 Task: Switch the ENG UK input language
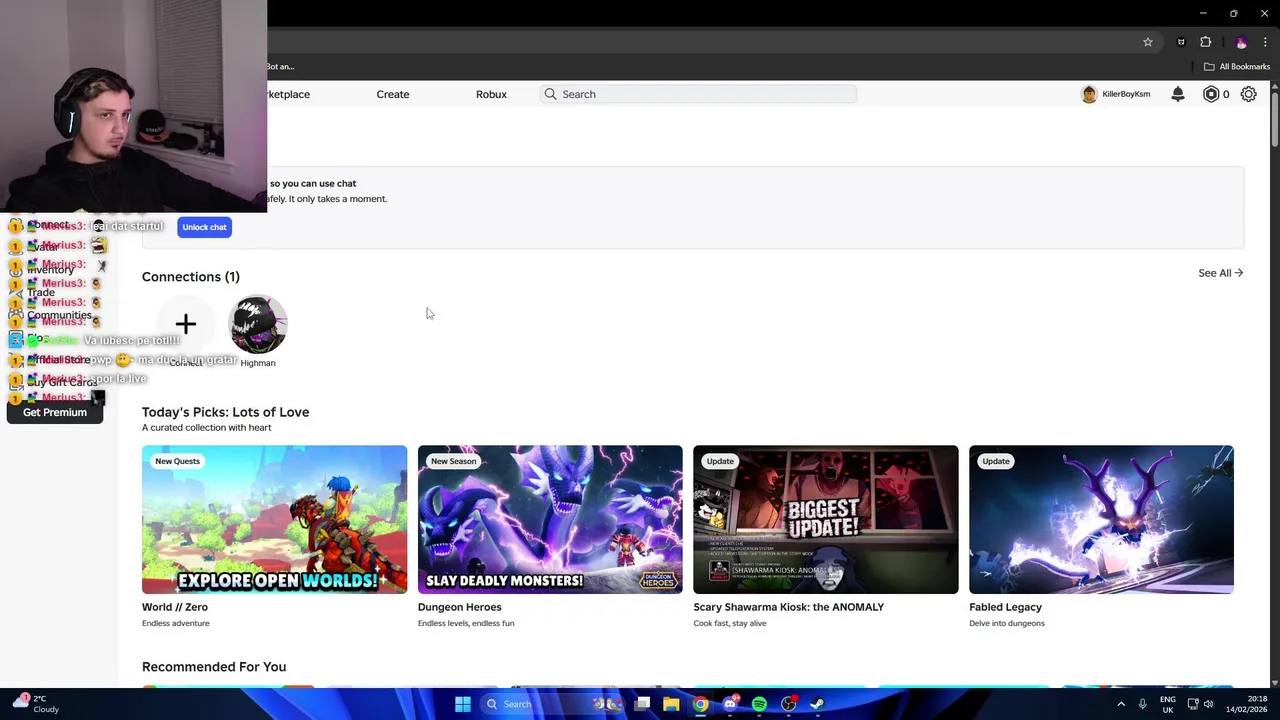(x=1168, y=704)
